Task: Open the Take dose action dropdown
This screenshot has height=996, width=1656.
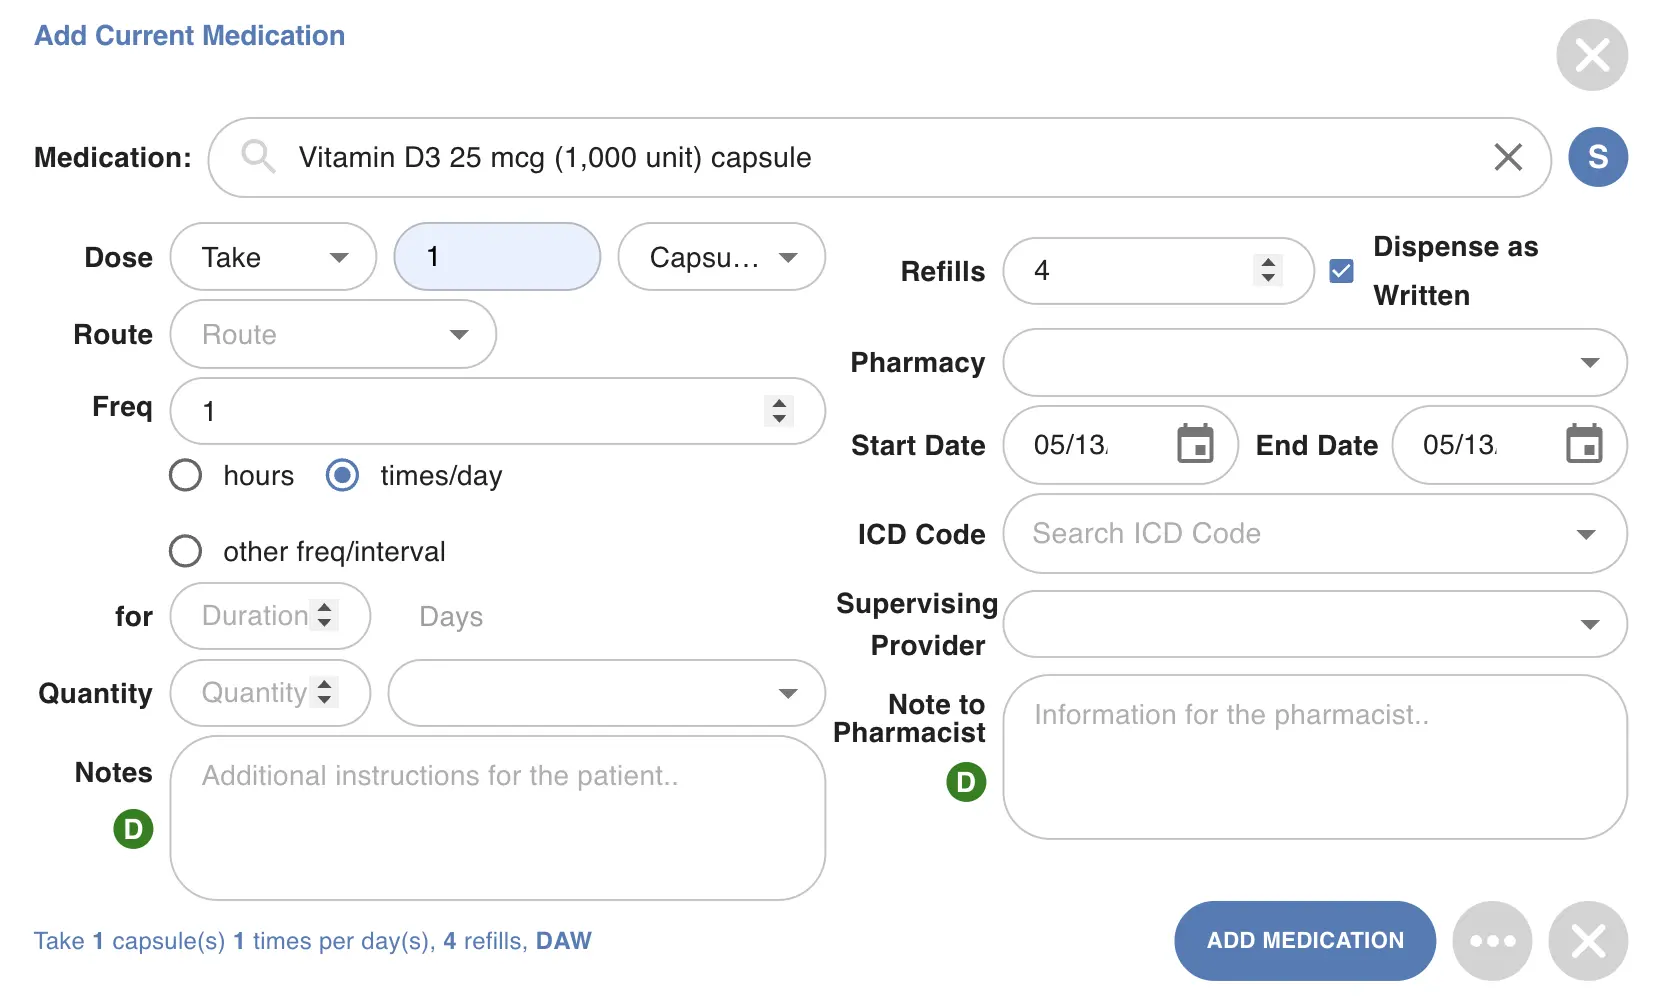Action: (273, 257)
